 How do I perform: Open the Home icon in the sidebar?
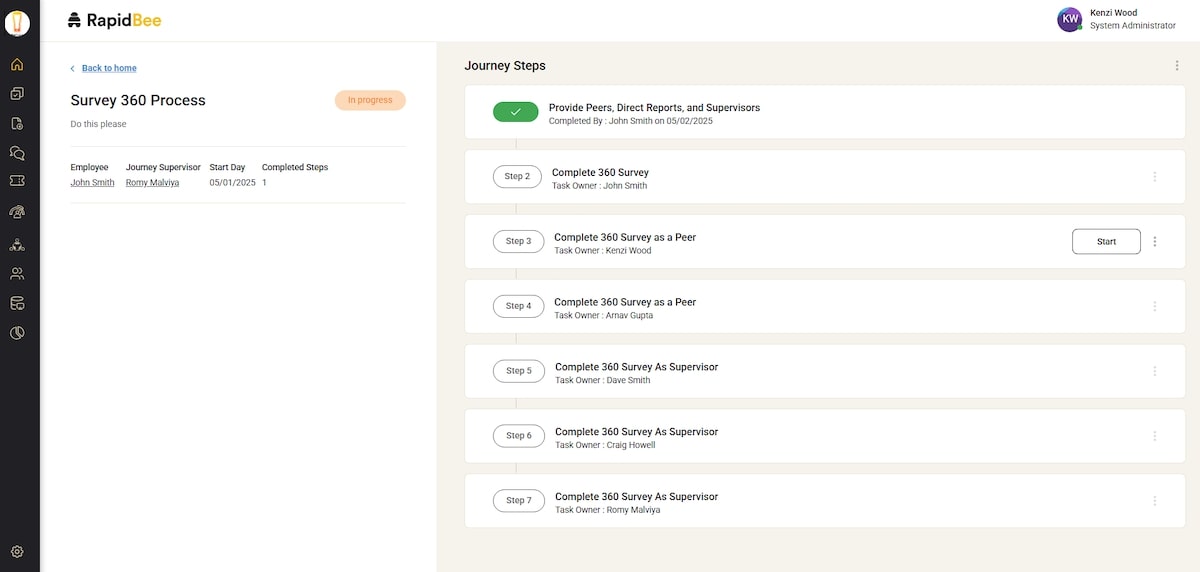[x=17, y=65]
